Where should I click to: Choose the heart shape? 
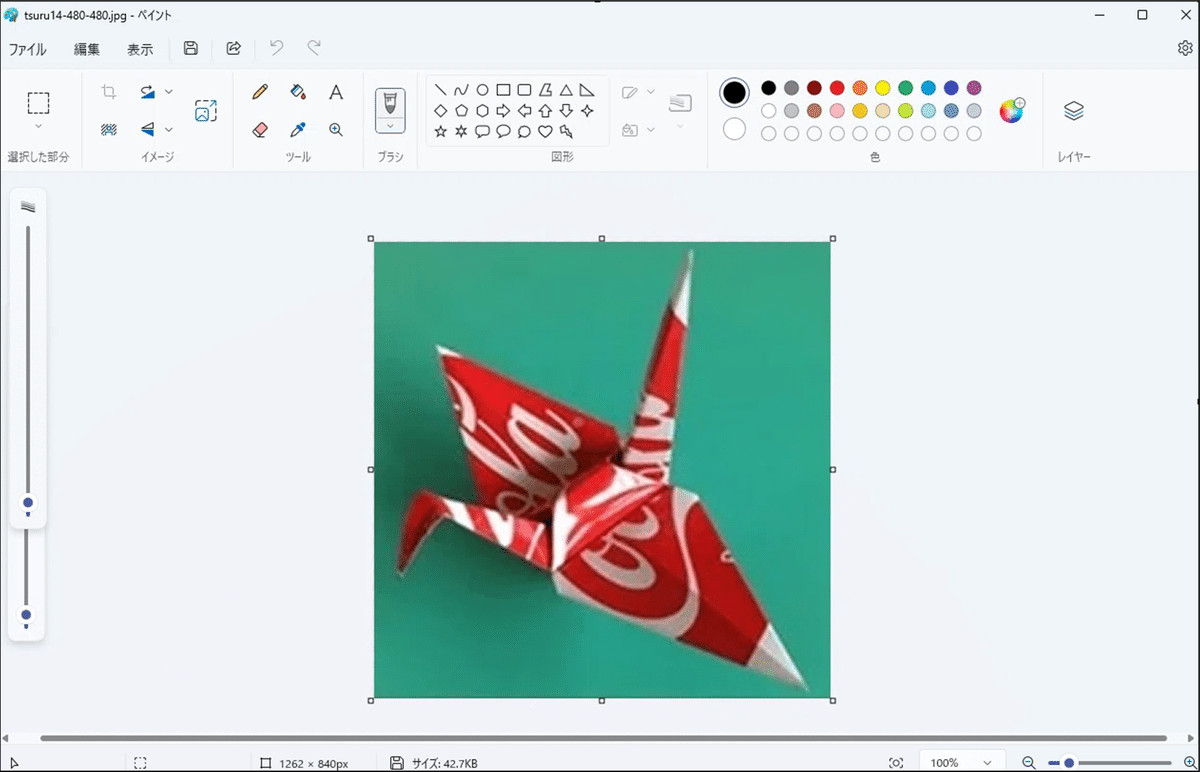[x=545, y=131]
